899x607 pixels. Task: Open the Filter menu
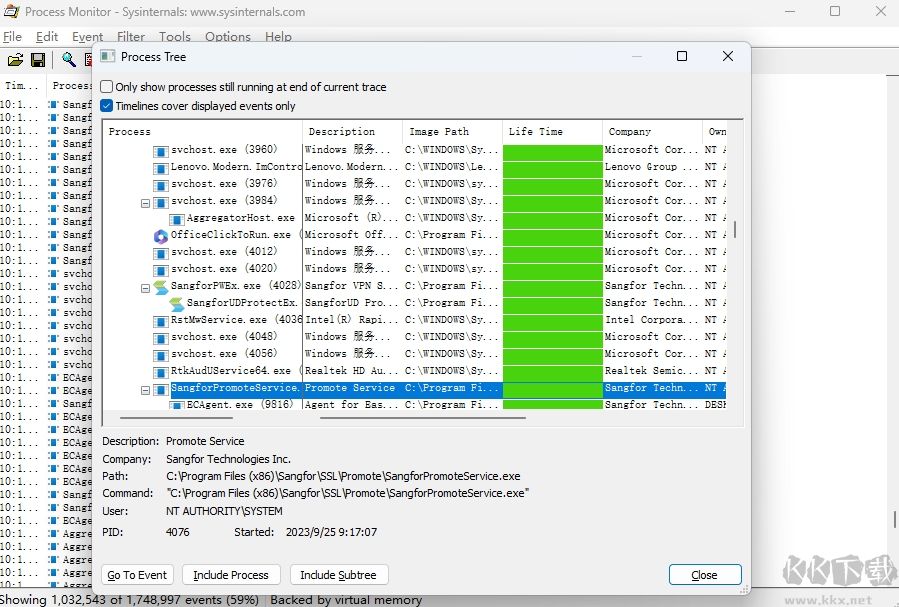(131, 37)
